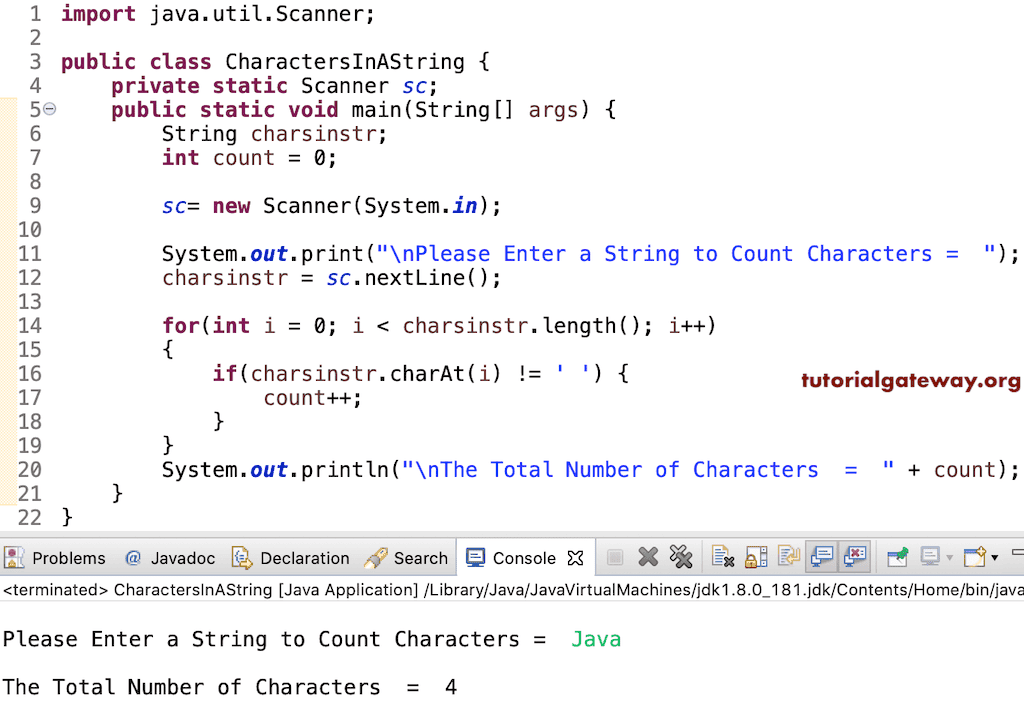Collapse the main method fold marker
This screenshot has width=1024, height=702.
[x=51, y=108]
